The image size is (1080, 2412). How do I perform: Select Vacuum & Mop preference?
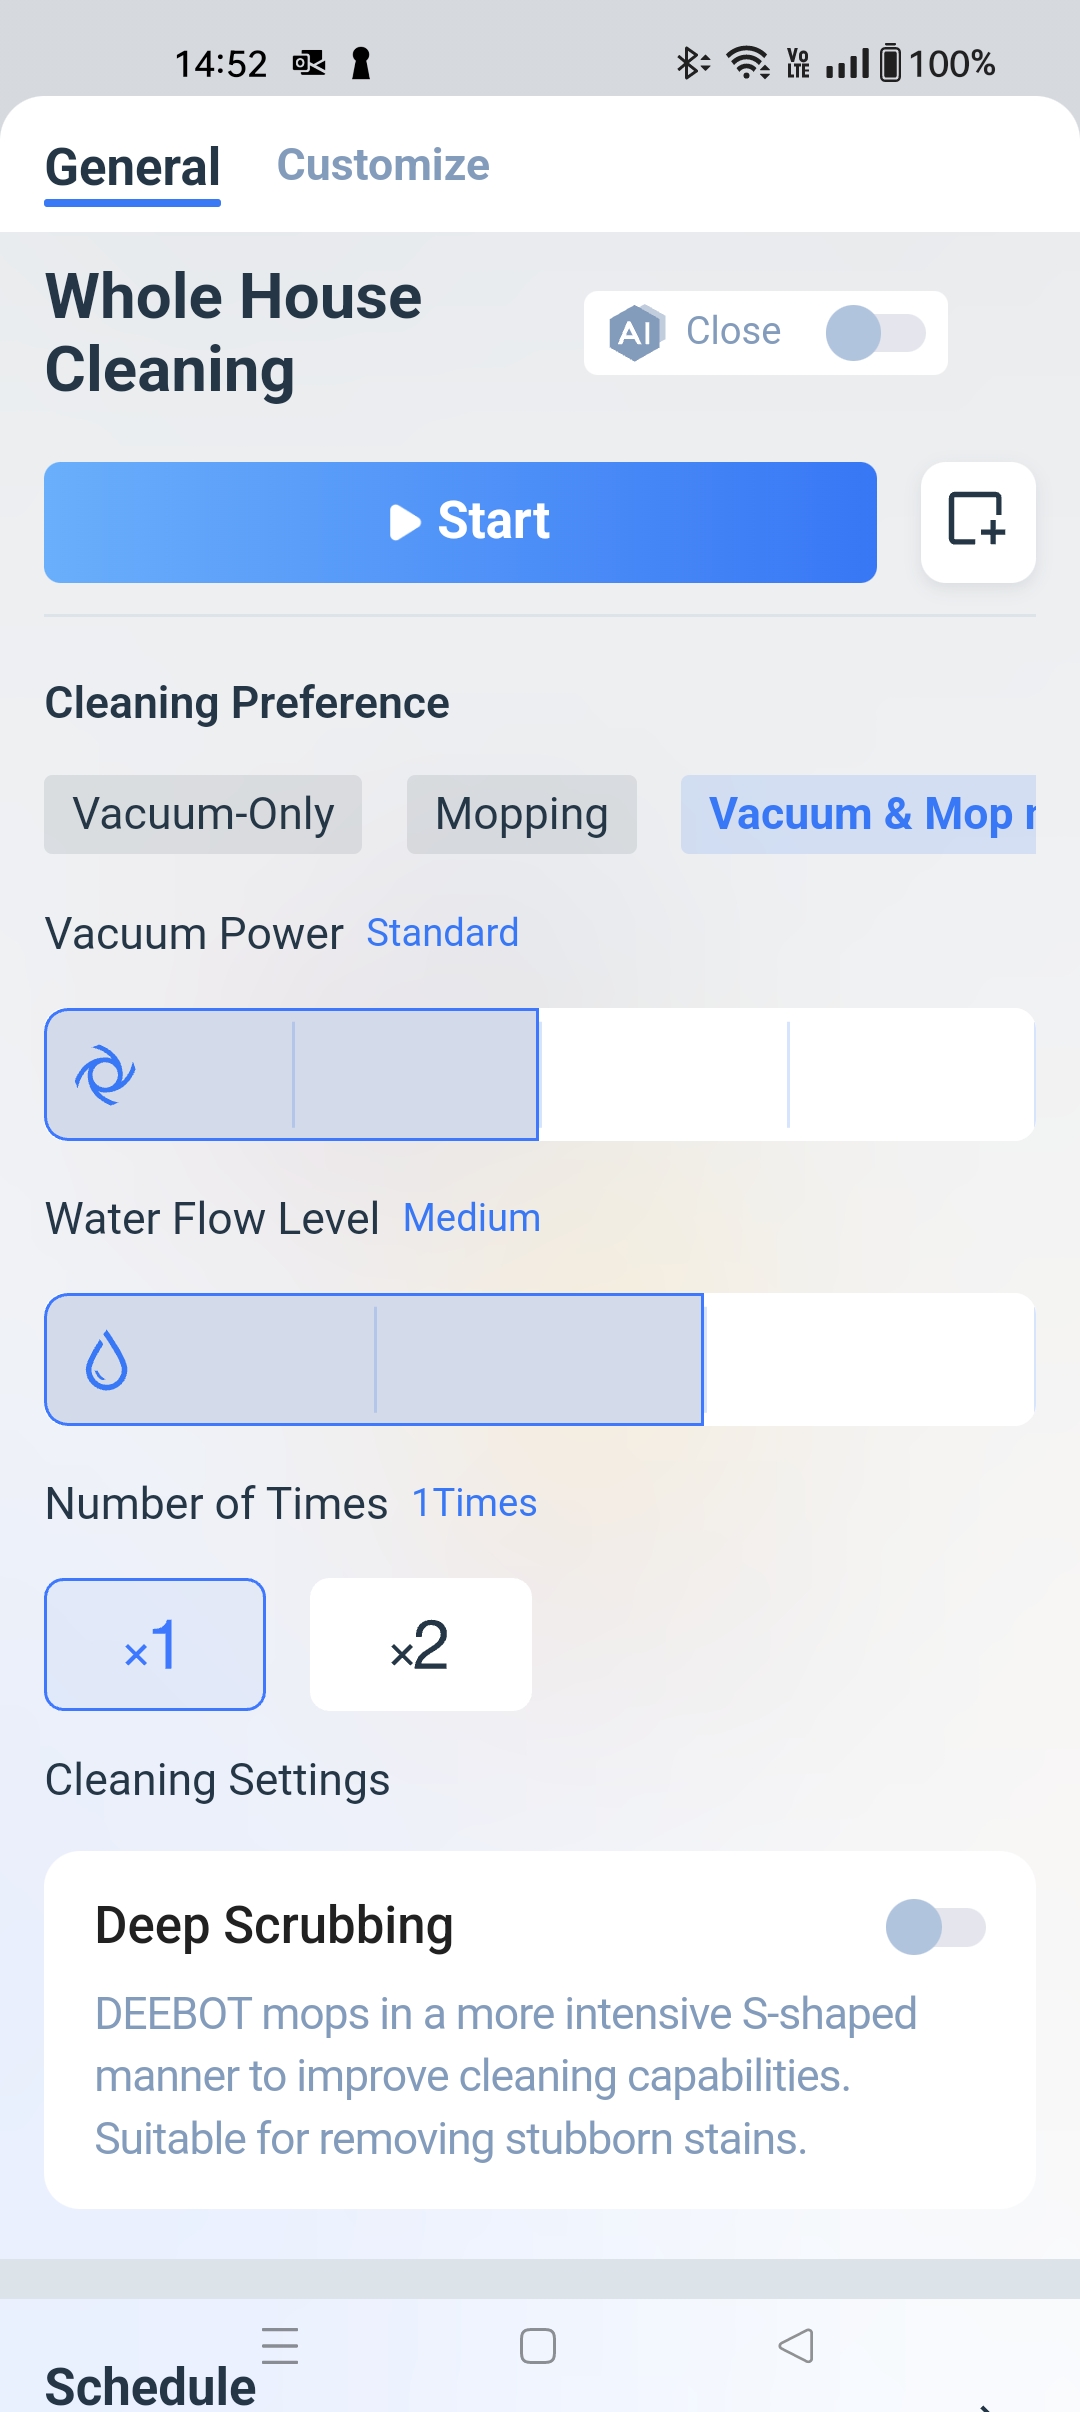(x=858, y=814)
